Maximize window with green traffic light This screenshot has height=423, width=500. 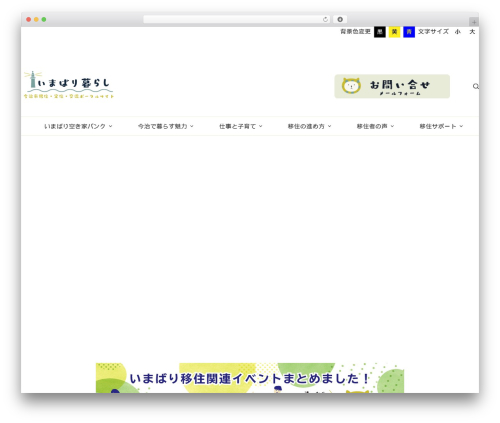(44, 19)
